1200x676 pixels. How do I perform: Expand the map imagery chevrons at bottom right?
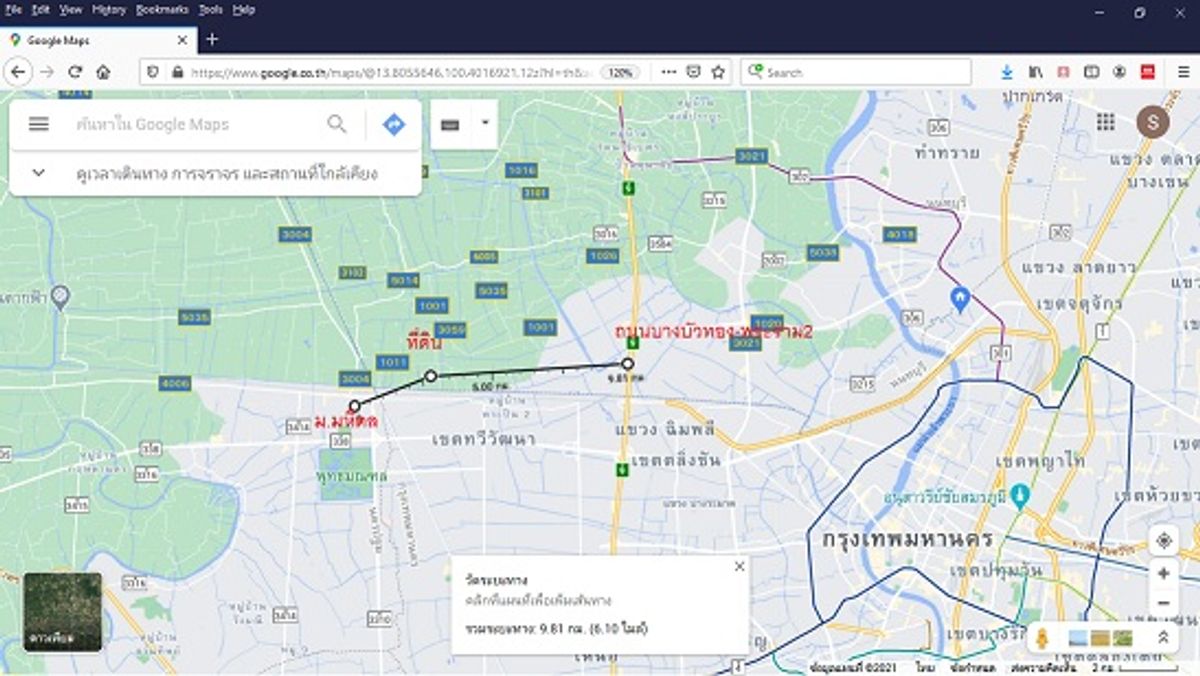(x=1163, y=637)
